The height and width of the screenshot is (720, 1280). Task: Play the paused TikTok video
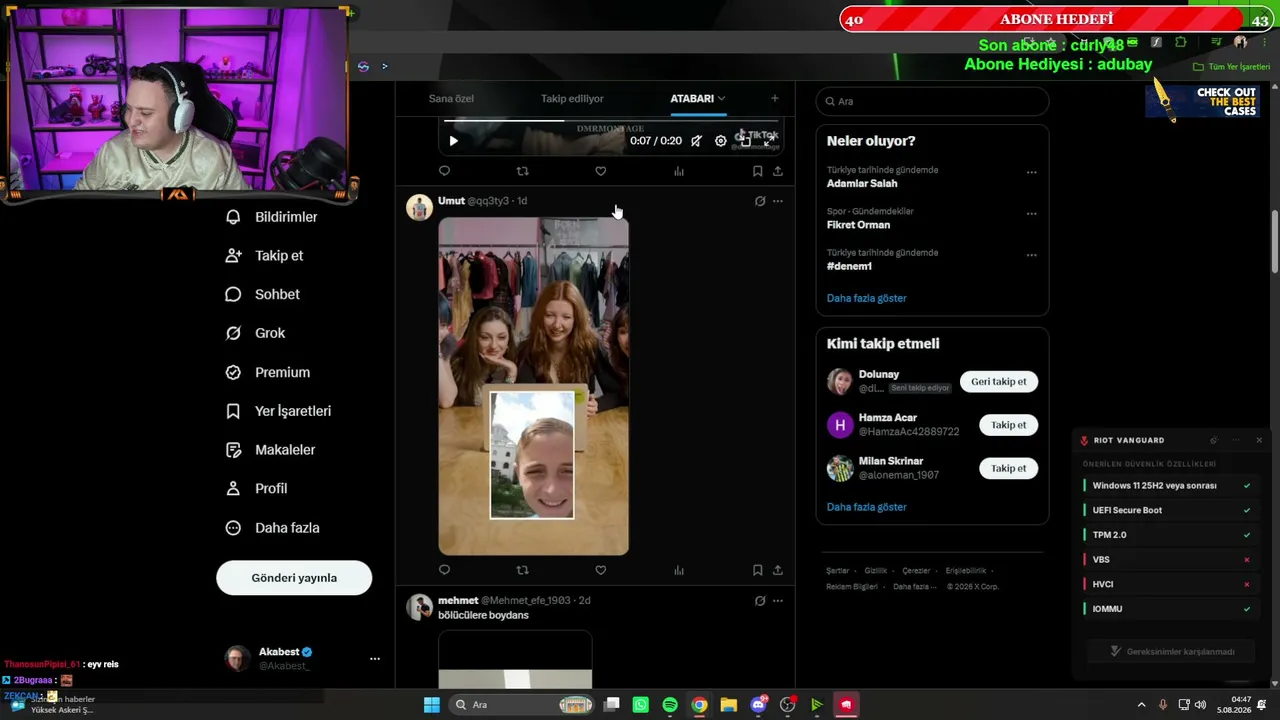click(453, 141)
